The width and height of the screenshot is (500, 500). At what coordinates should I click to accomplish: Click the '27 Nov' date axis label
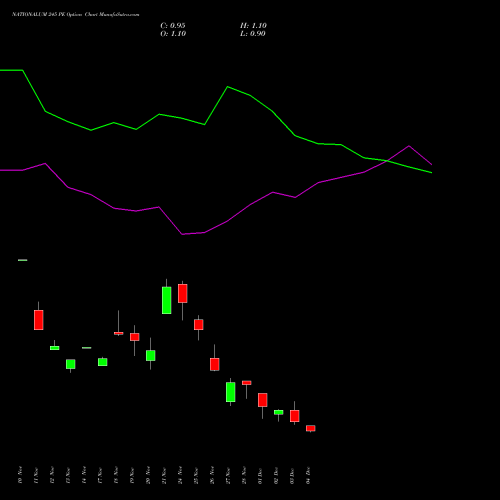[228, 475]
